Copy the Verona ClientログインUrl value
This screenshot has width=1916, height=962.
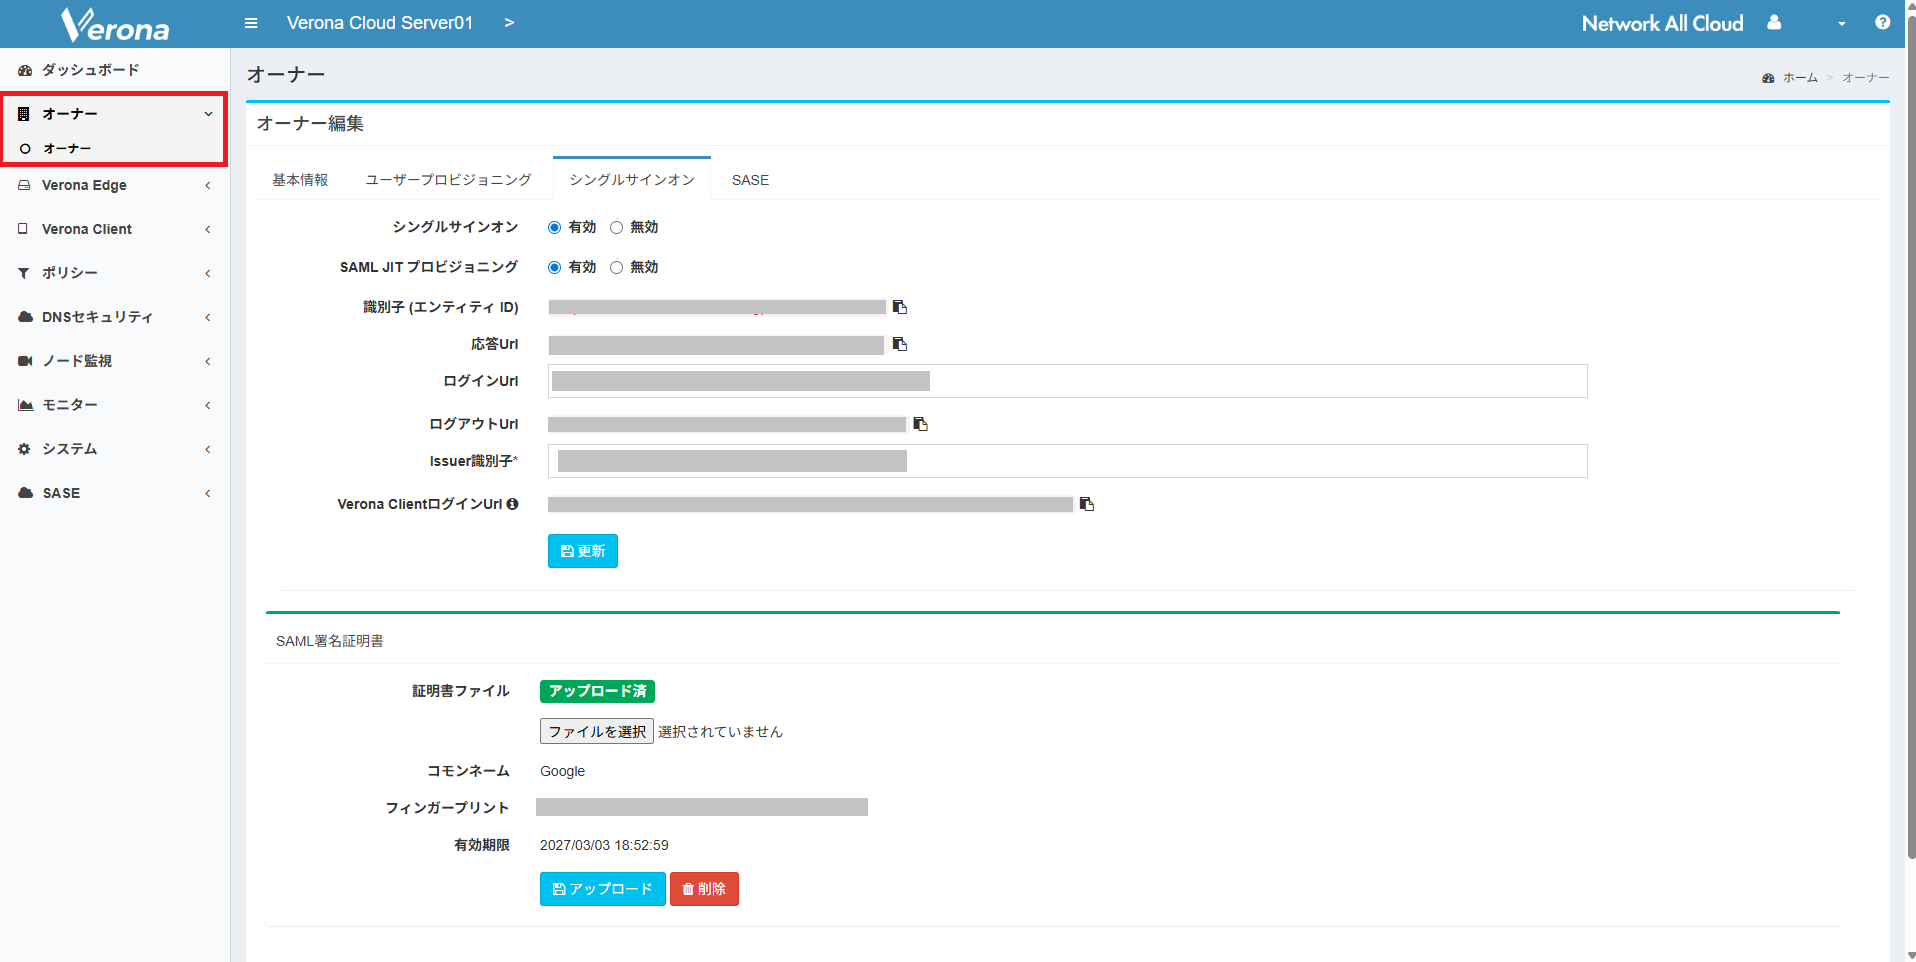point(1087,504)
